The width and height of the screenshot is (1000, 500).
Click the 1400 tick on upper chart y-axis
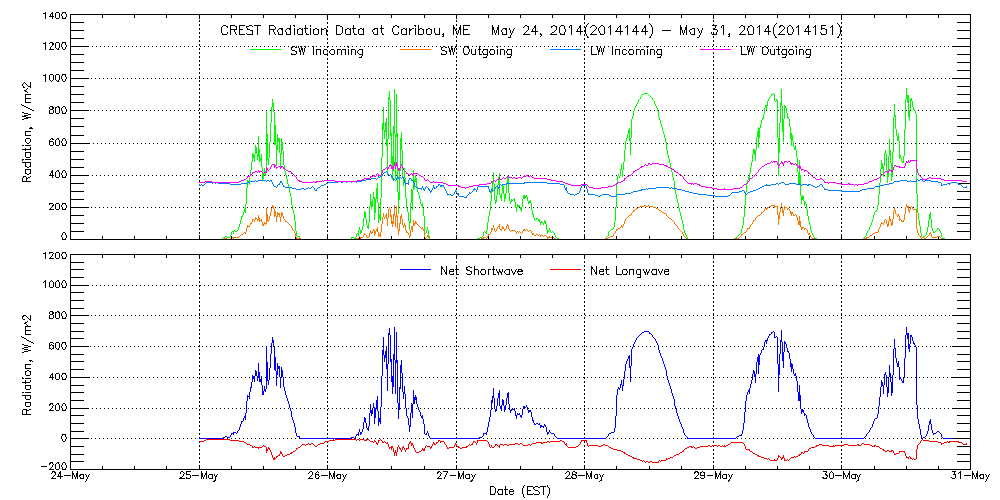pos(54,18)
